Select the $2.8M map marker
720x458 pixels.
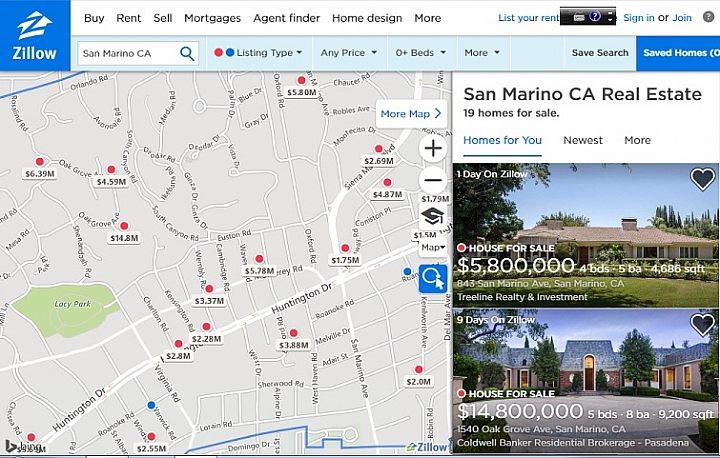click(x=178, y=344)
